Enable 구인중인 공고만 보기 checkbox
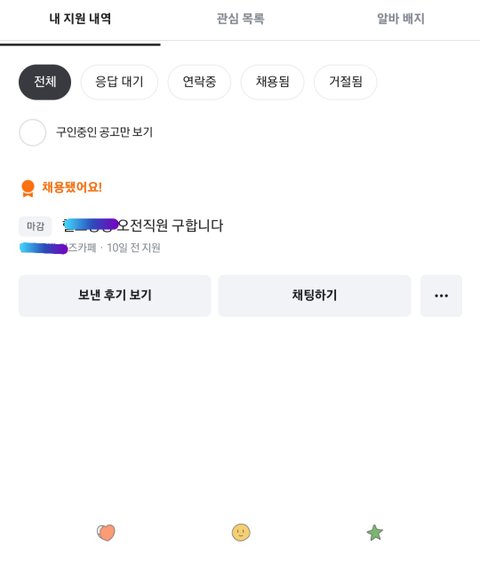Screen dimensions: 480x561 pyautogui.click(x=33, y=132)
